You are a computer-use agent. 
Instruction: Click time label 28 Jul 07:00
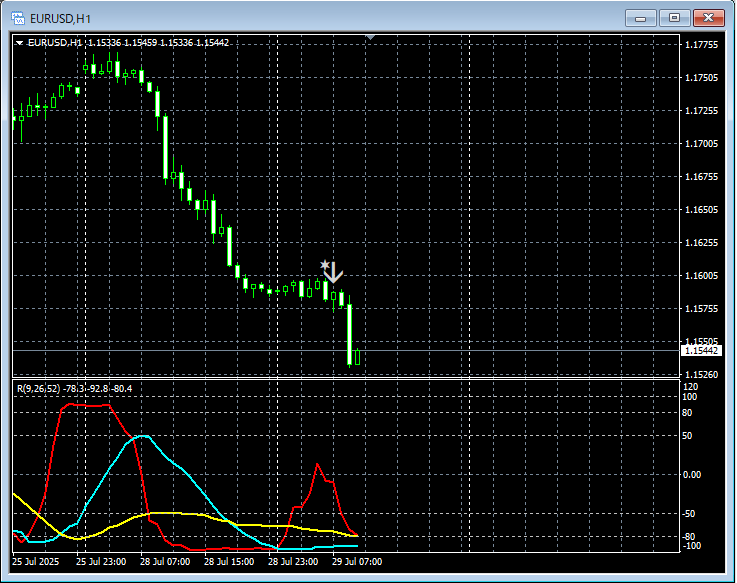(x=165, y=562)
